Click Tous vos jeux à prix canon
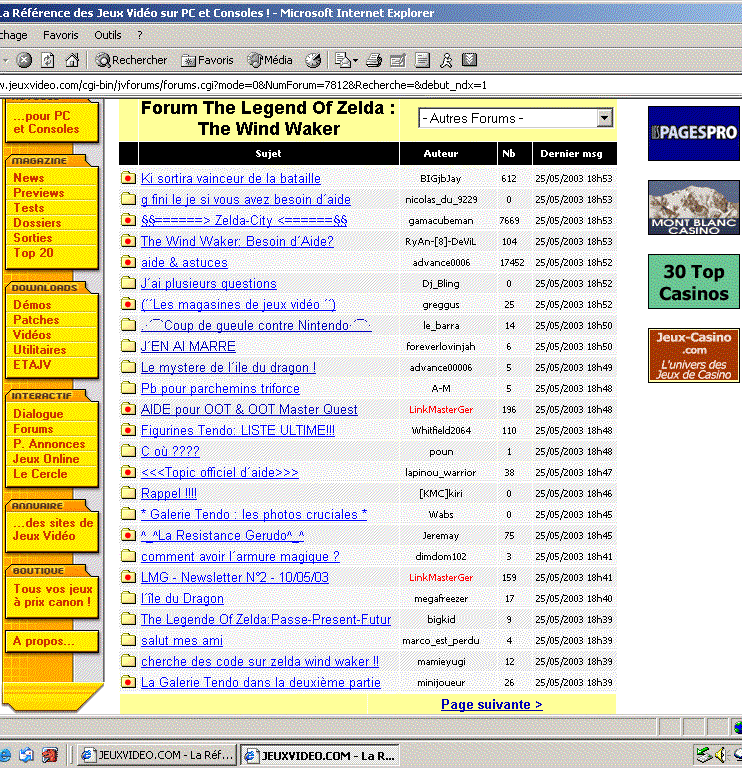742x768 pixels. coord(52,596)
